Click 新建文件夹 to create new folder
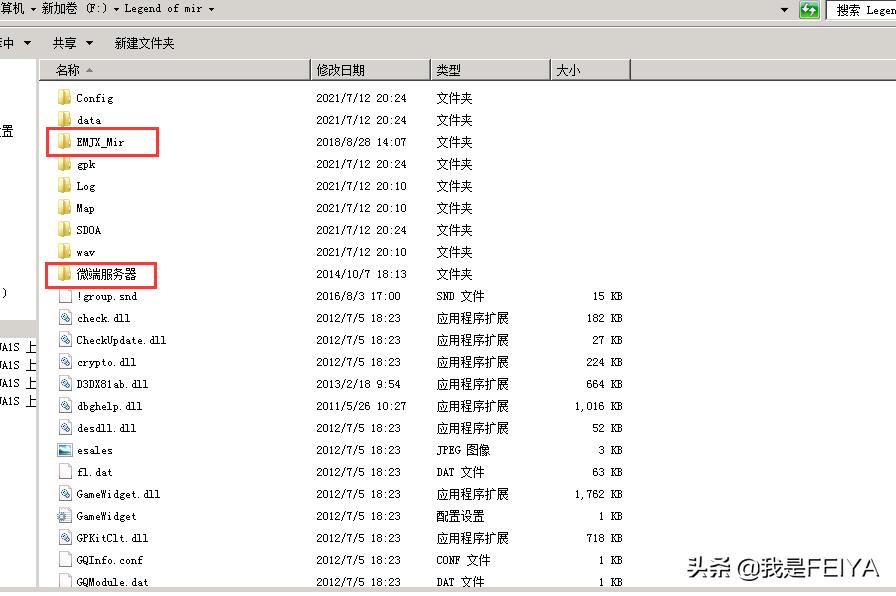This screenshot has width=896, height=596. click(x=145, y=43)
